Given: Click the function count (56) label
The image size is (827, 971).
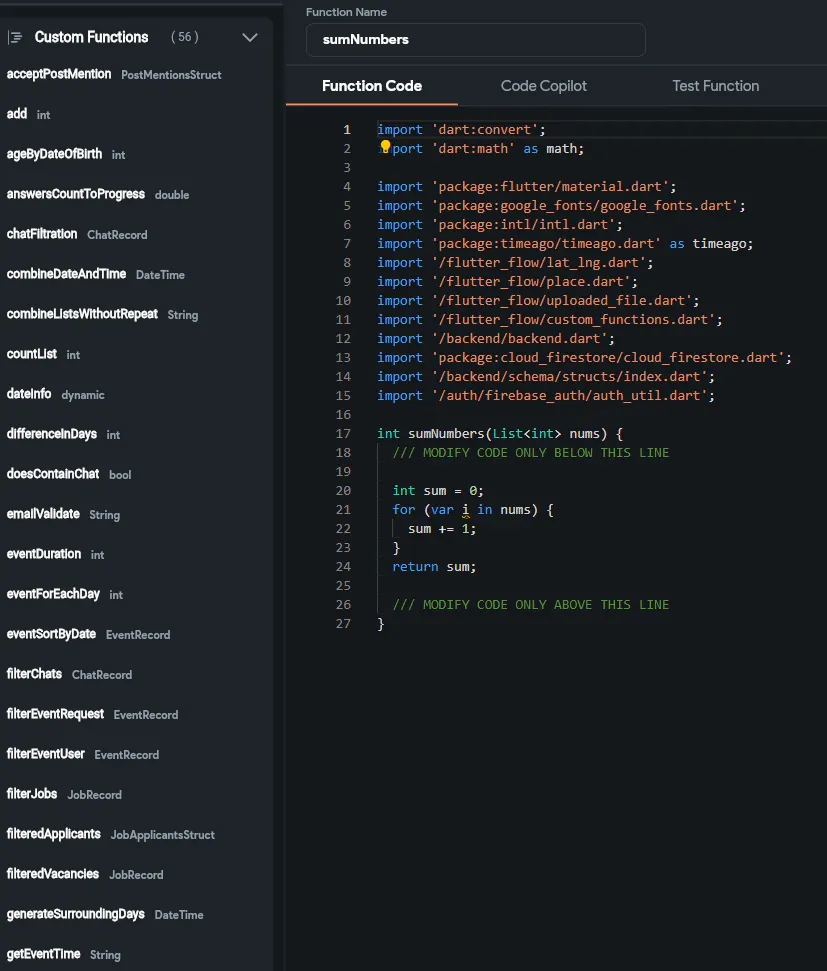Looking at the screenshot, I should tap(185, 37).
